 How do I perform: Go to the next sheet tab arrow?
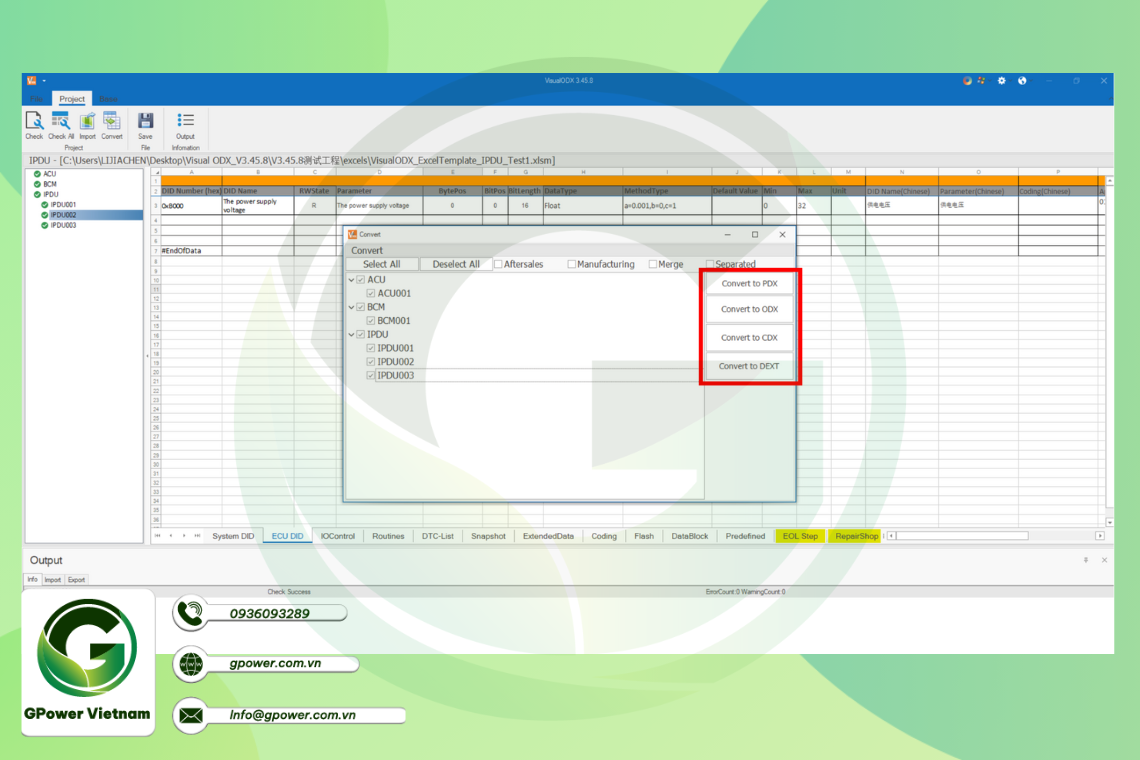184,536
